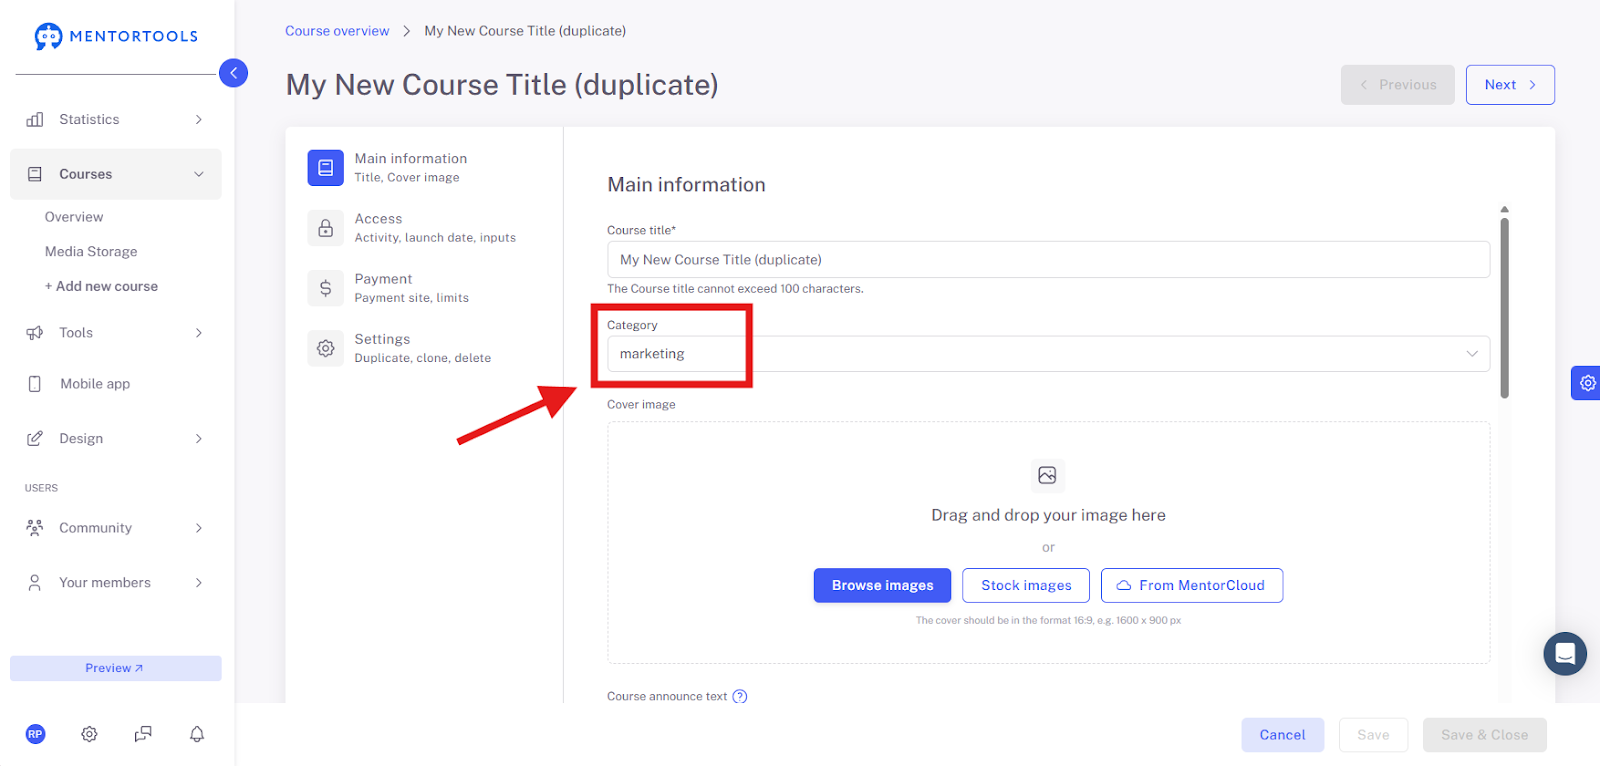Click the Courses book icon in sidebar
The height and width of the screenshot is (766, 1600).
(x=35, y=174)
